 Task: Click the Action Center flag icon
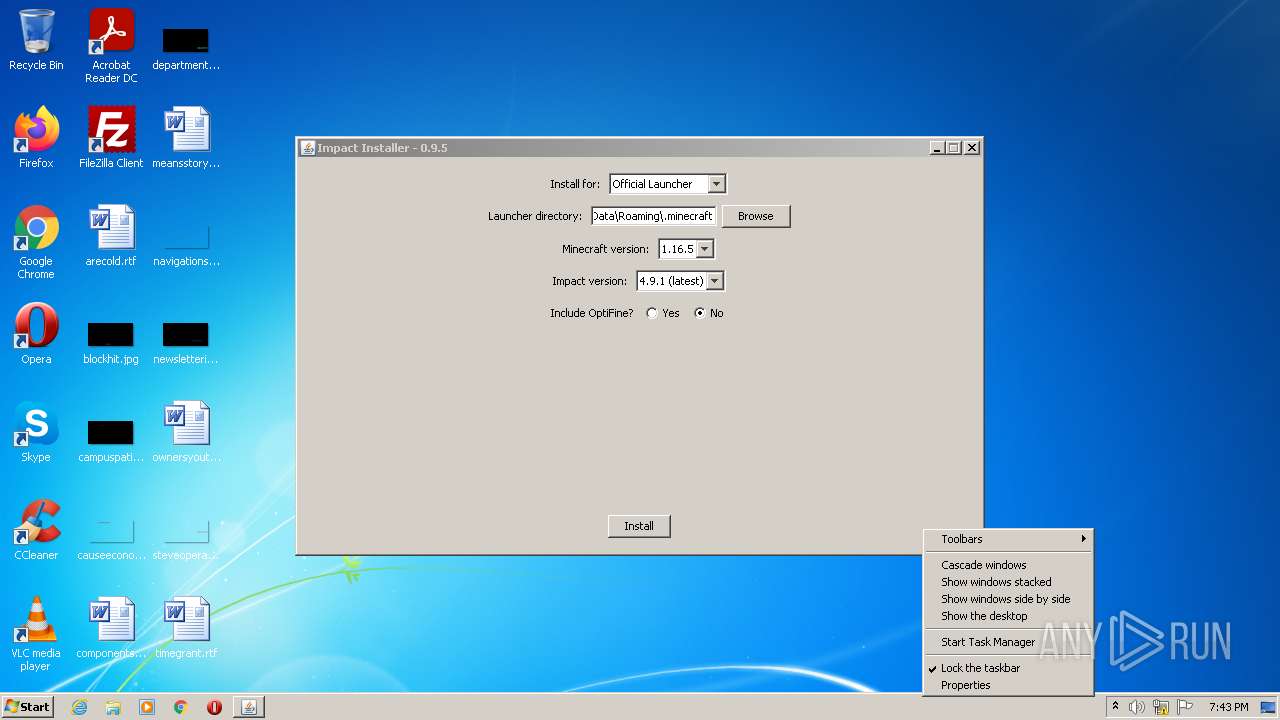coord(1185,707)
